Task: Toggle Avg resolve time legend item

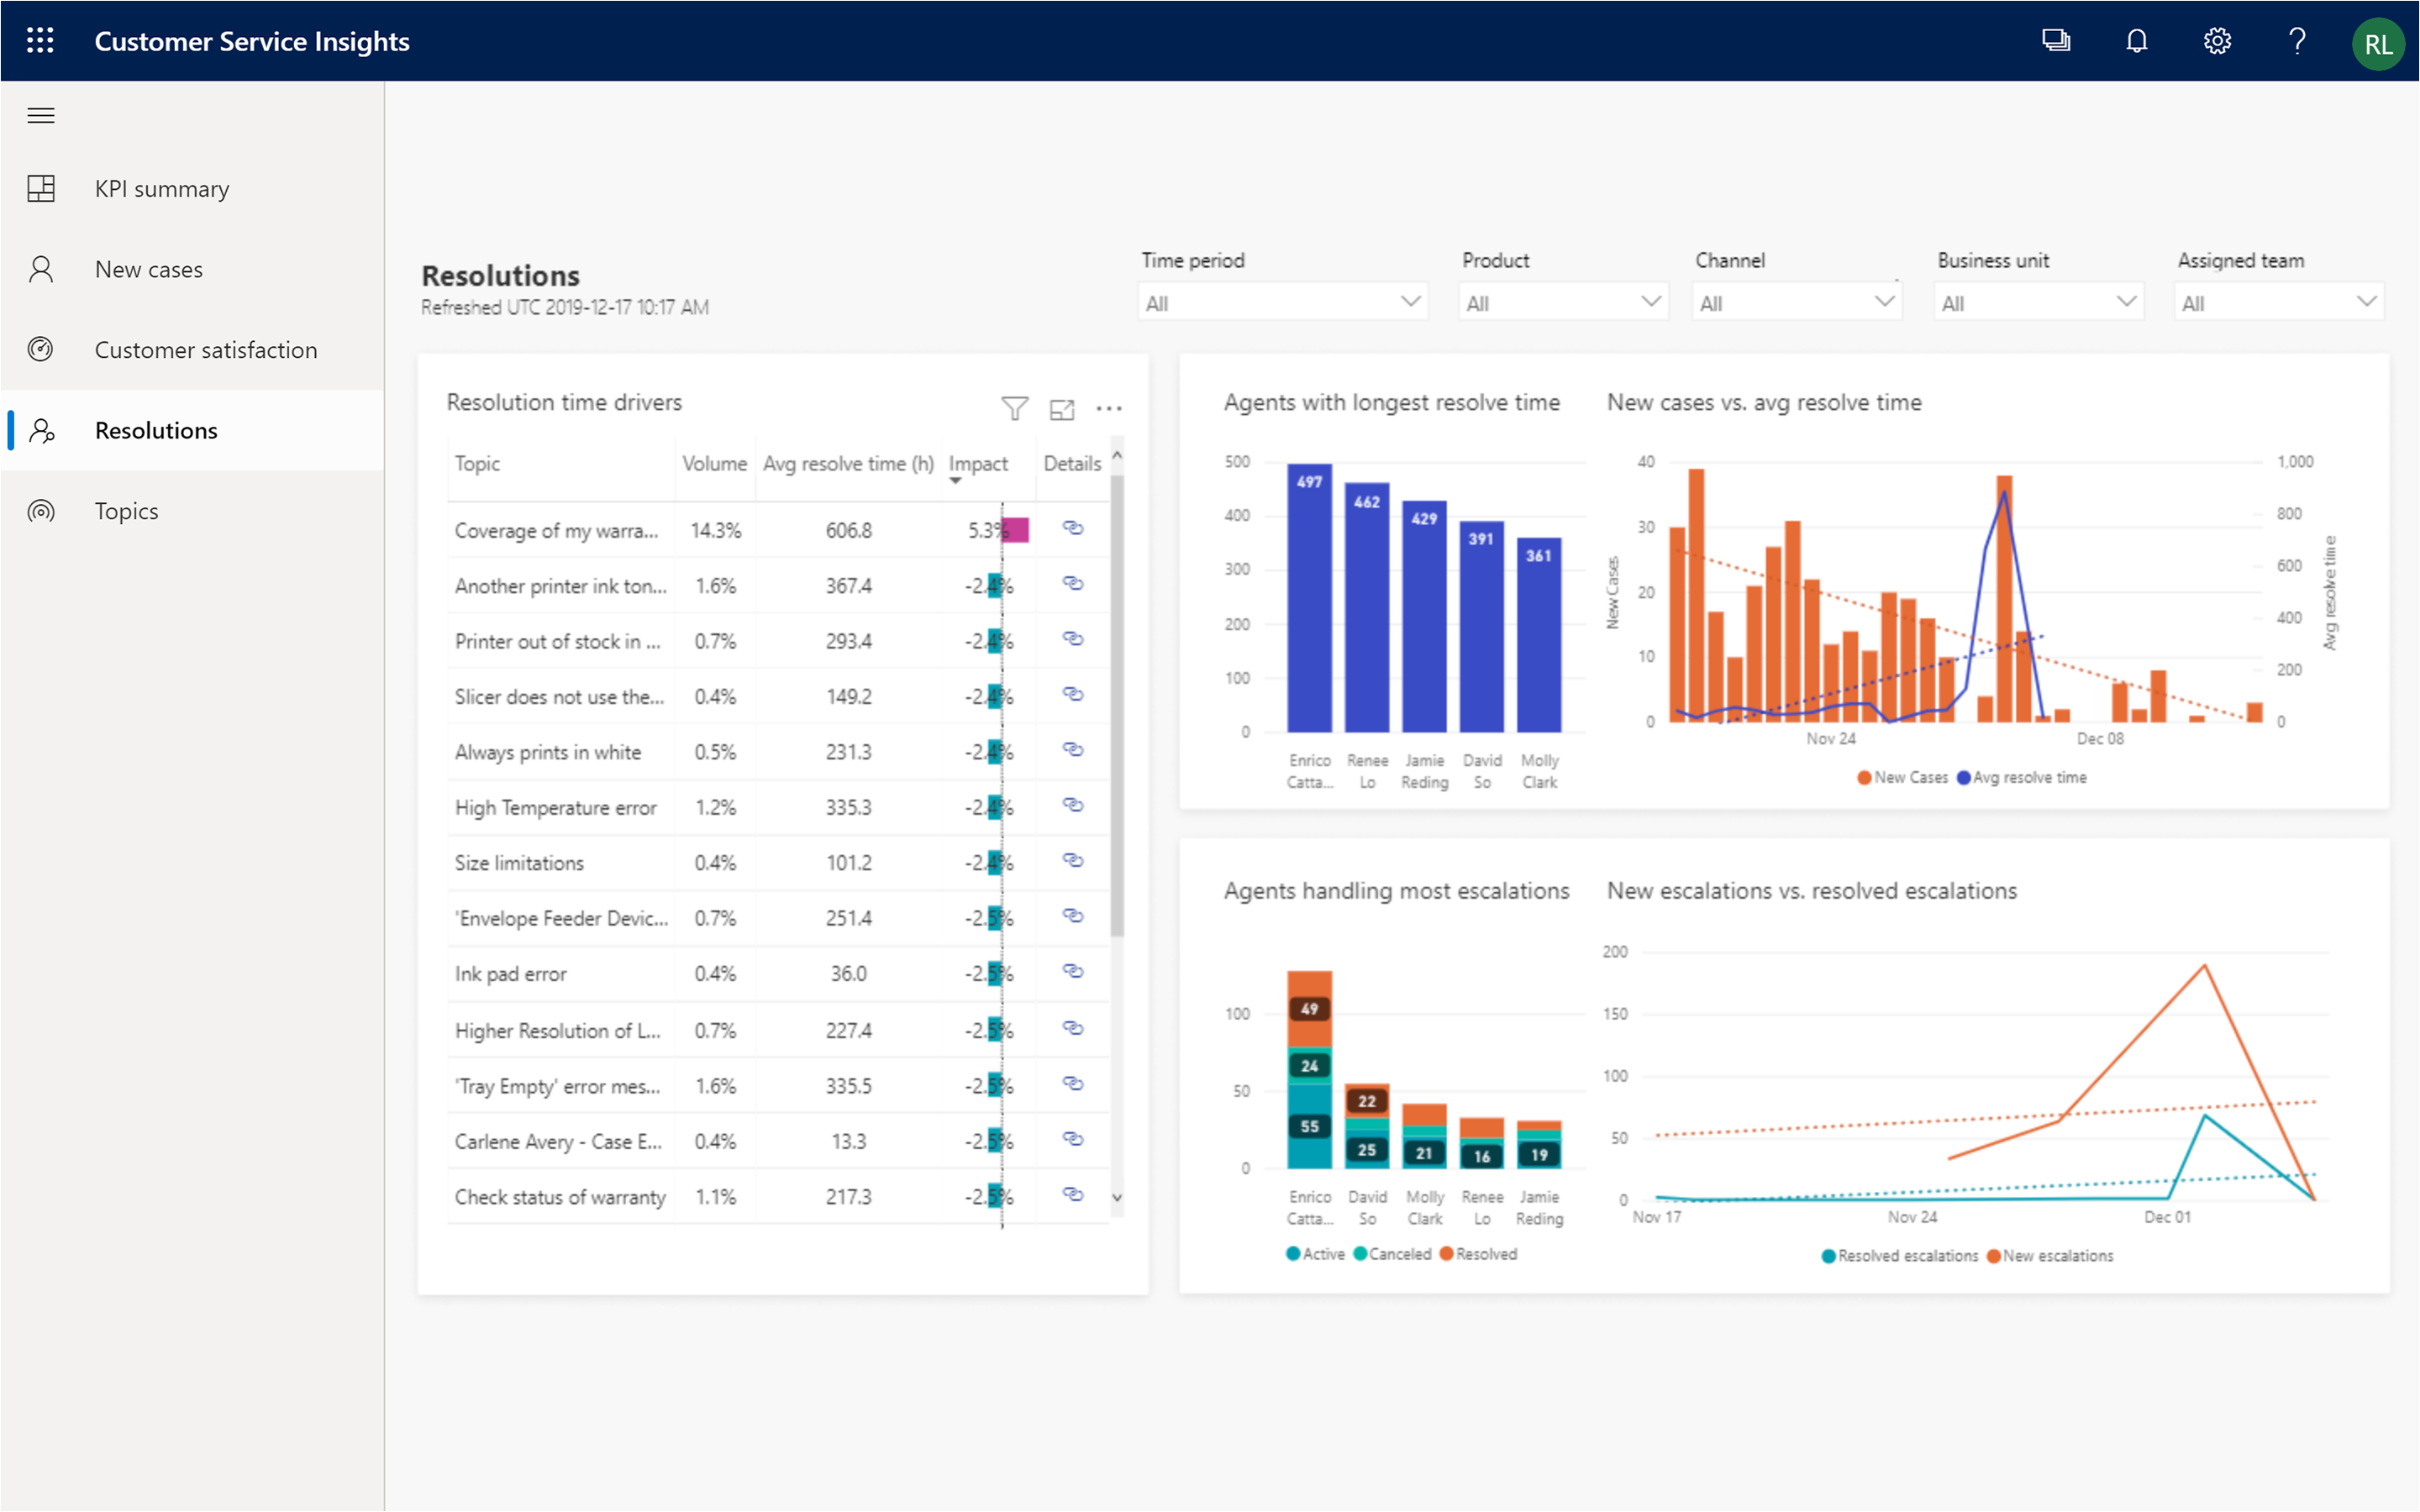Action: (2021, 777)
